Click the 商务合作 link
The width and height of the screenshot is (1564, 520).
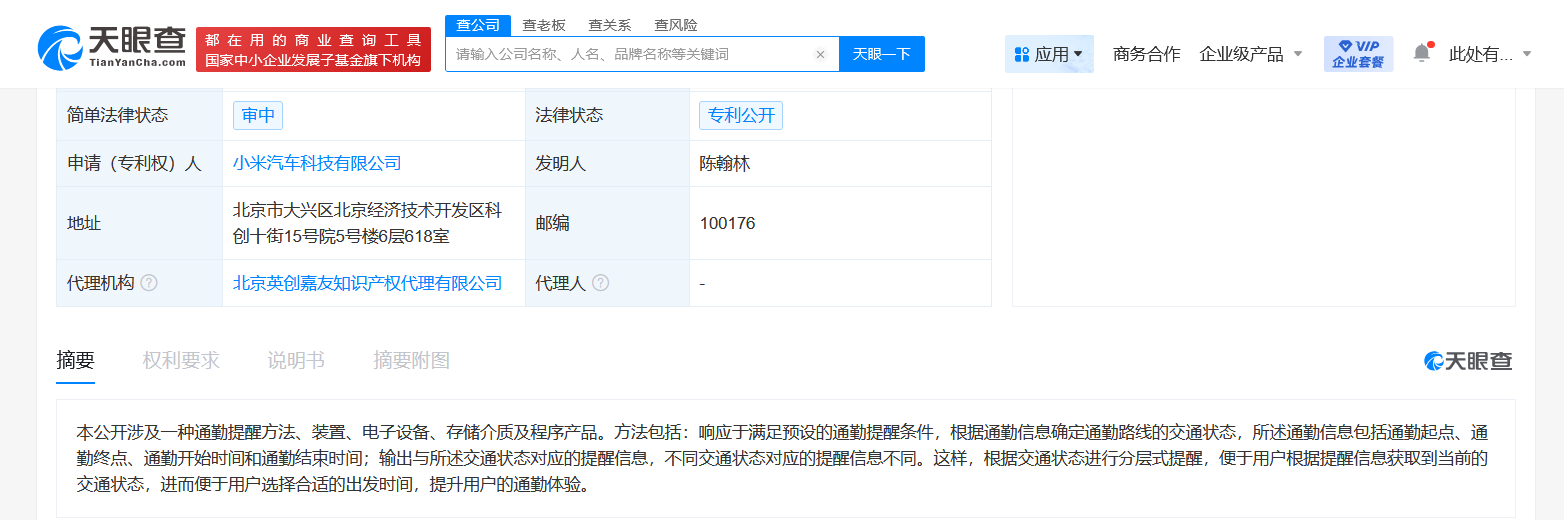[x=1146, y=54]
